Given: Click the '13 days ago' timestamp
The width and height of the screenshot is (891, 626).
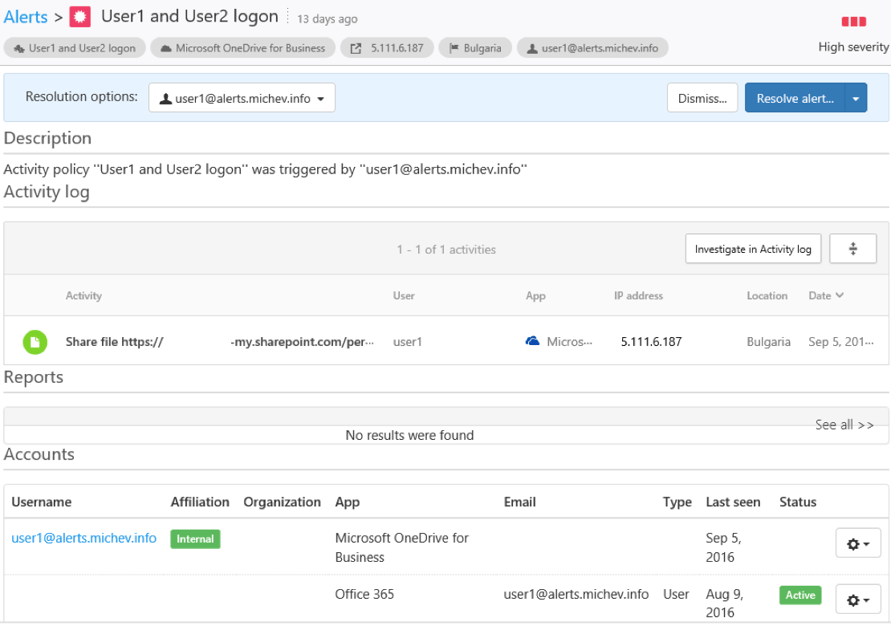Looking at the screenshot, I should tap(327, 19).
